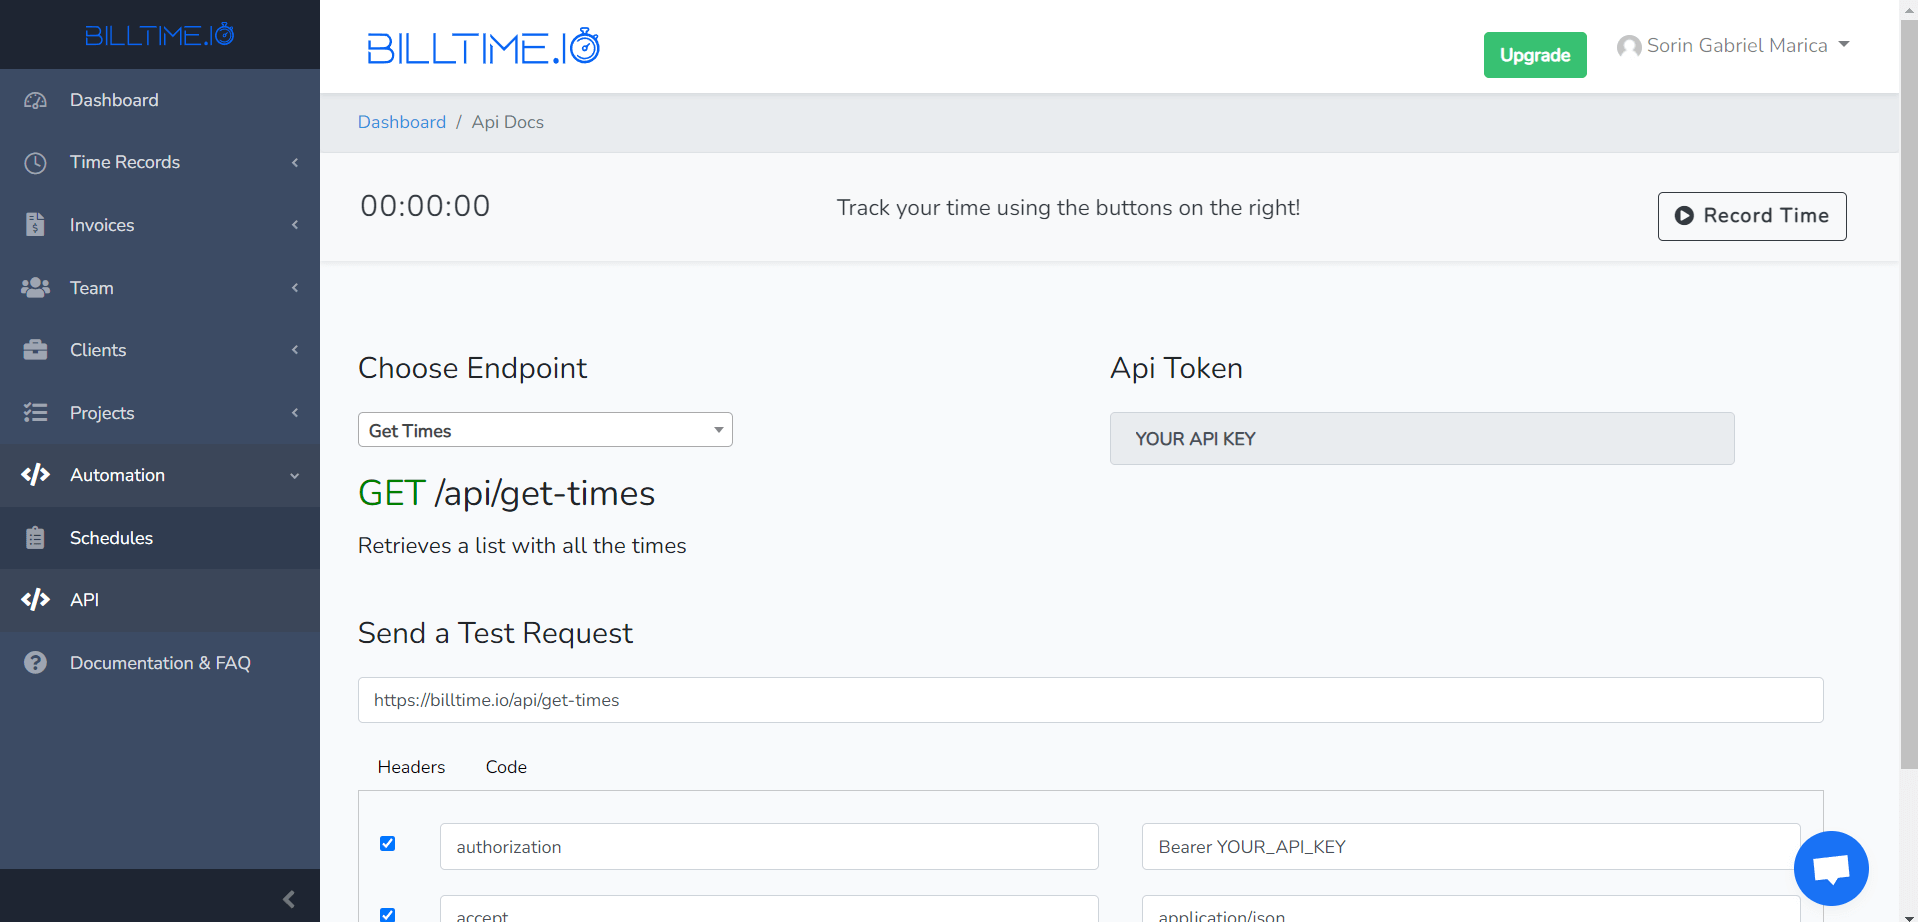Expand the Time Records submenu arrow
Viewport: 1918px width, 922px height.
click(x=295, y=163)
